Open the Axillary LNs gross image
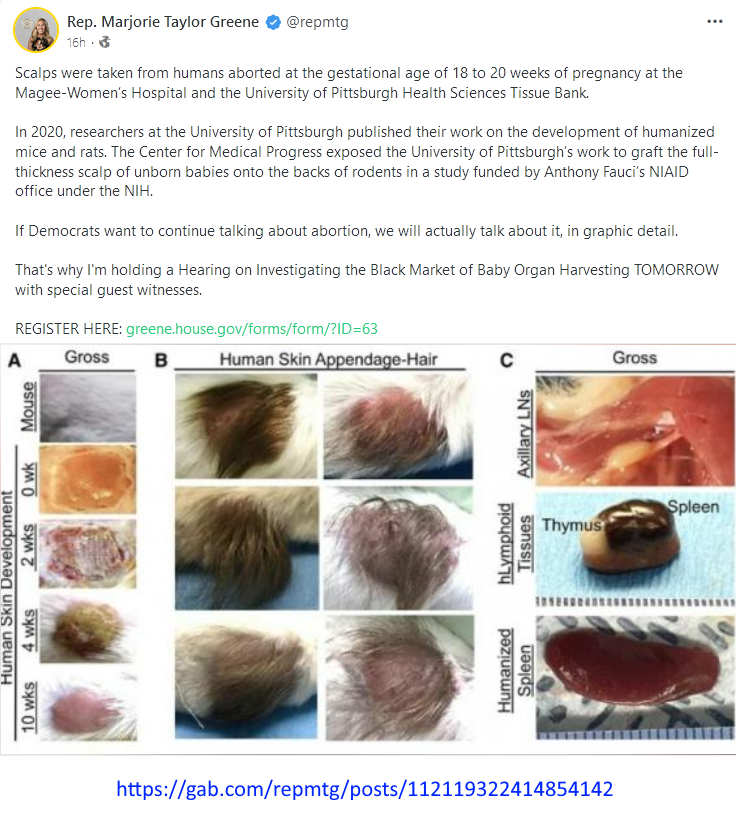 click(635, 430)
